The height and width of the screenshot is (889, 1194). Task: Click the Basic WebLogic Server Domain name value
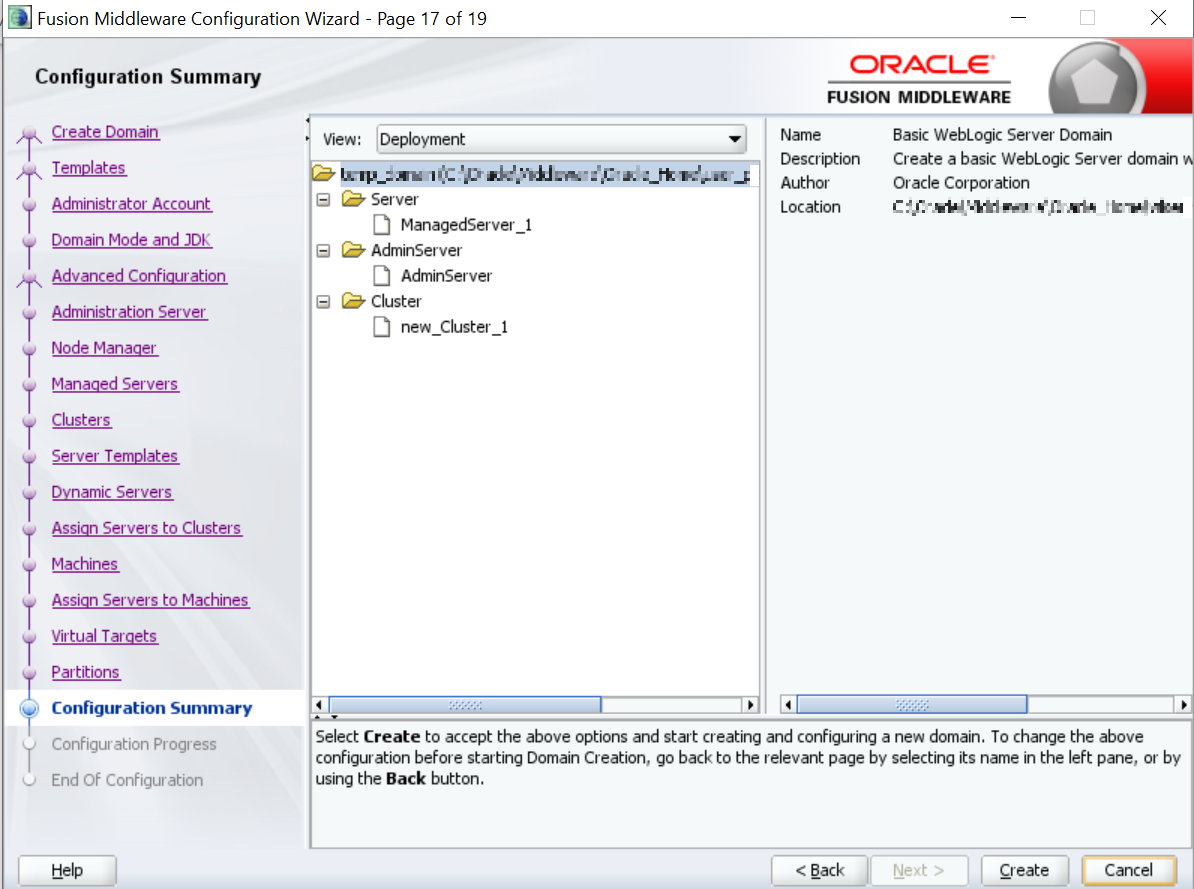(x=1002, y=135)
